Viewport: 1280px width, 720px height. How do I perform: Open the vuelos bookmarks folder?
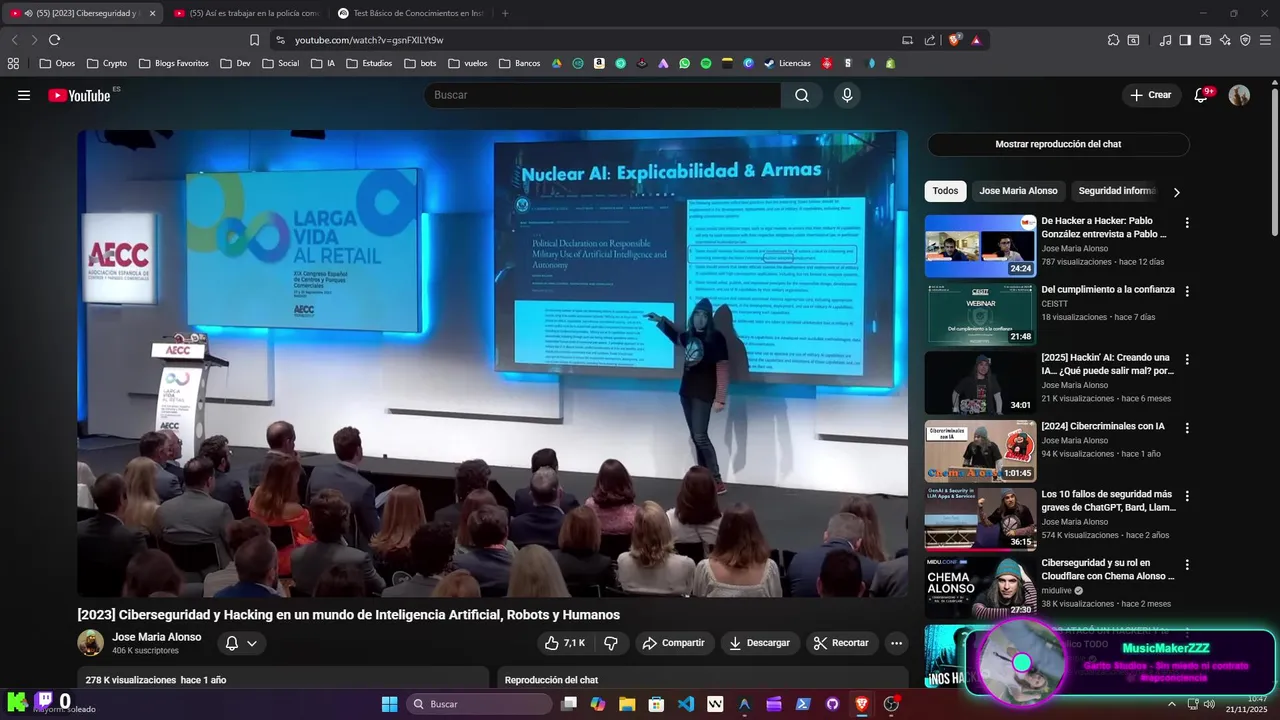coord(467,63)
